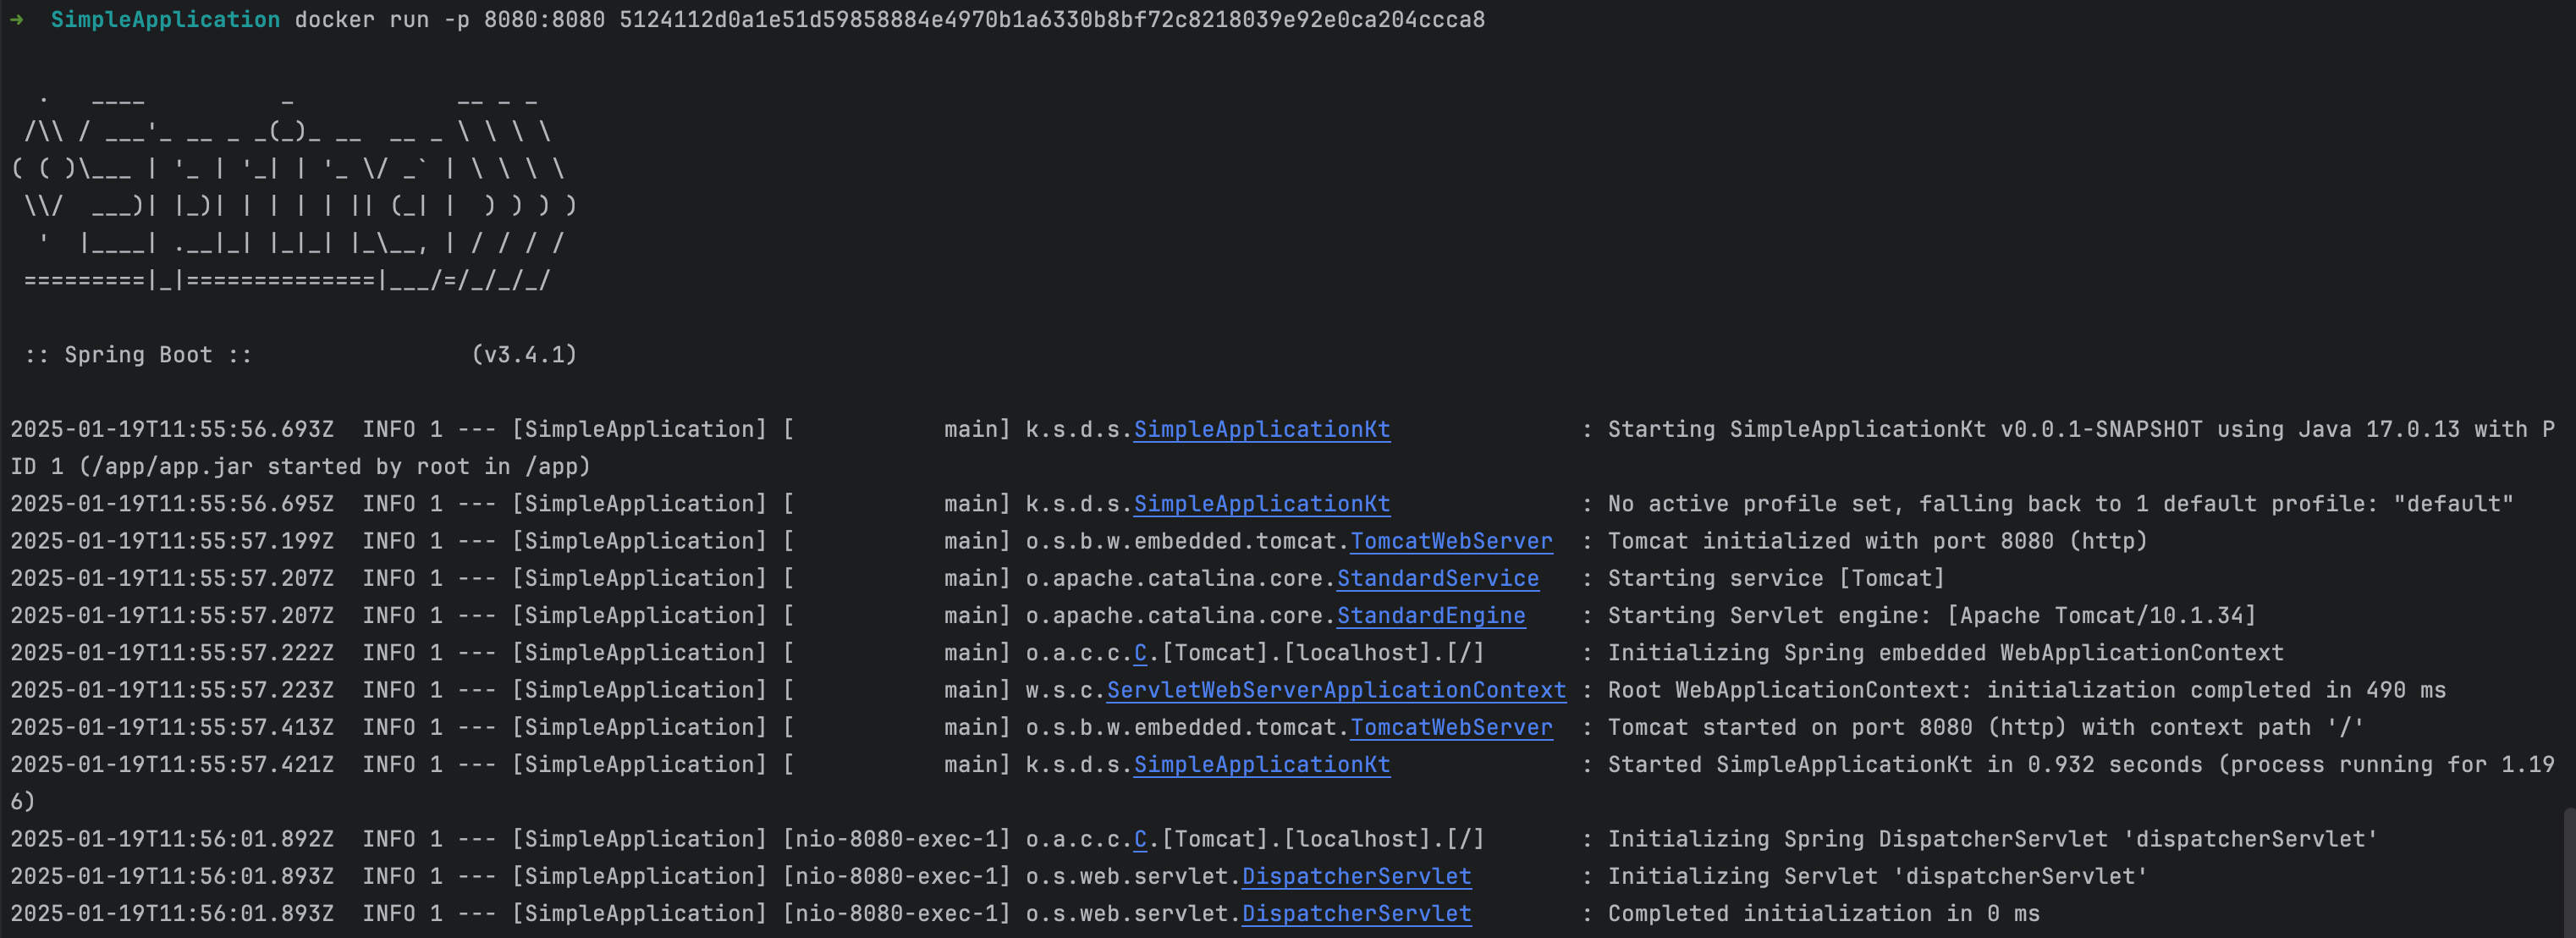
Task: Open SimpleApplicationKt link in 'Starting SimpleApplicationKt' line
Action: click(1261, 429)
